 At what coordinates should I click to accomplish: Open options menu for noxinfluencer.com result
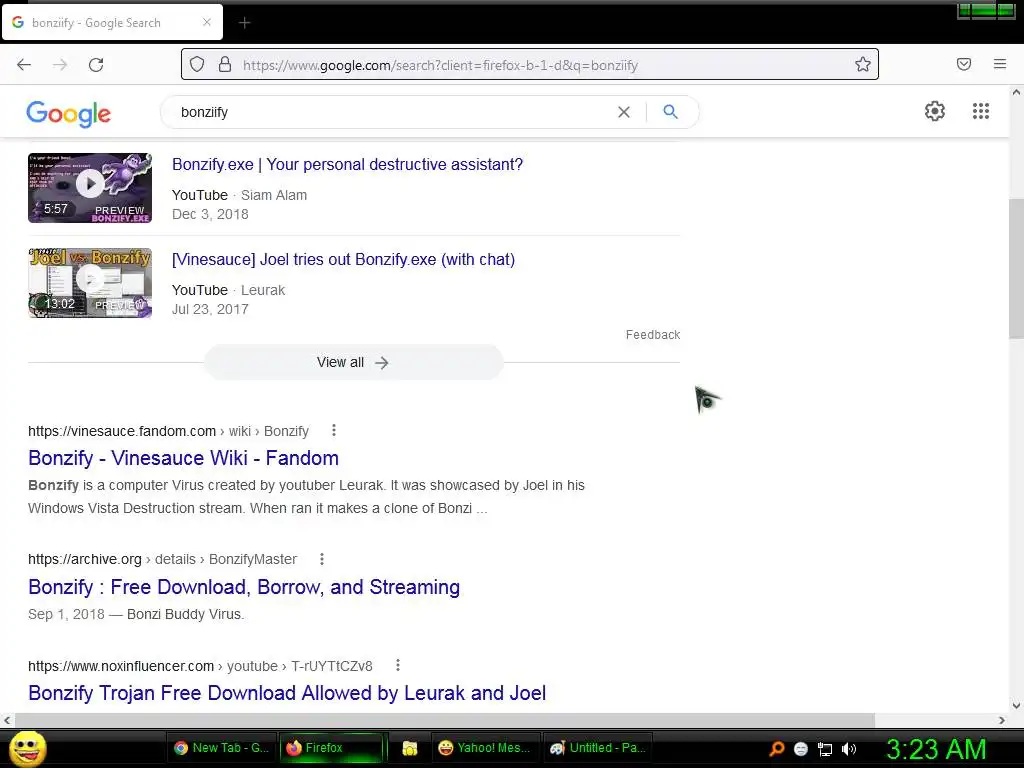(398, 665)
